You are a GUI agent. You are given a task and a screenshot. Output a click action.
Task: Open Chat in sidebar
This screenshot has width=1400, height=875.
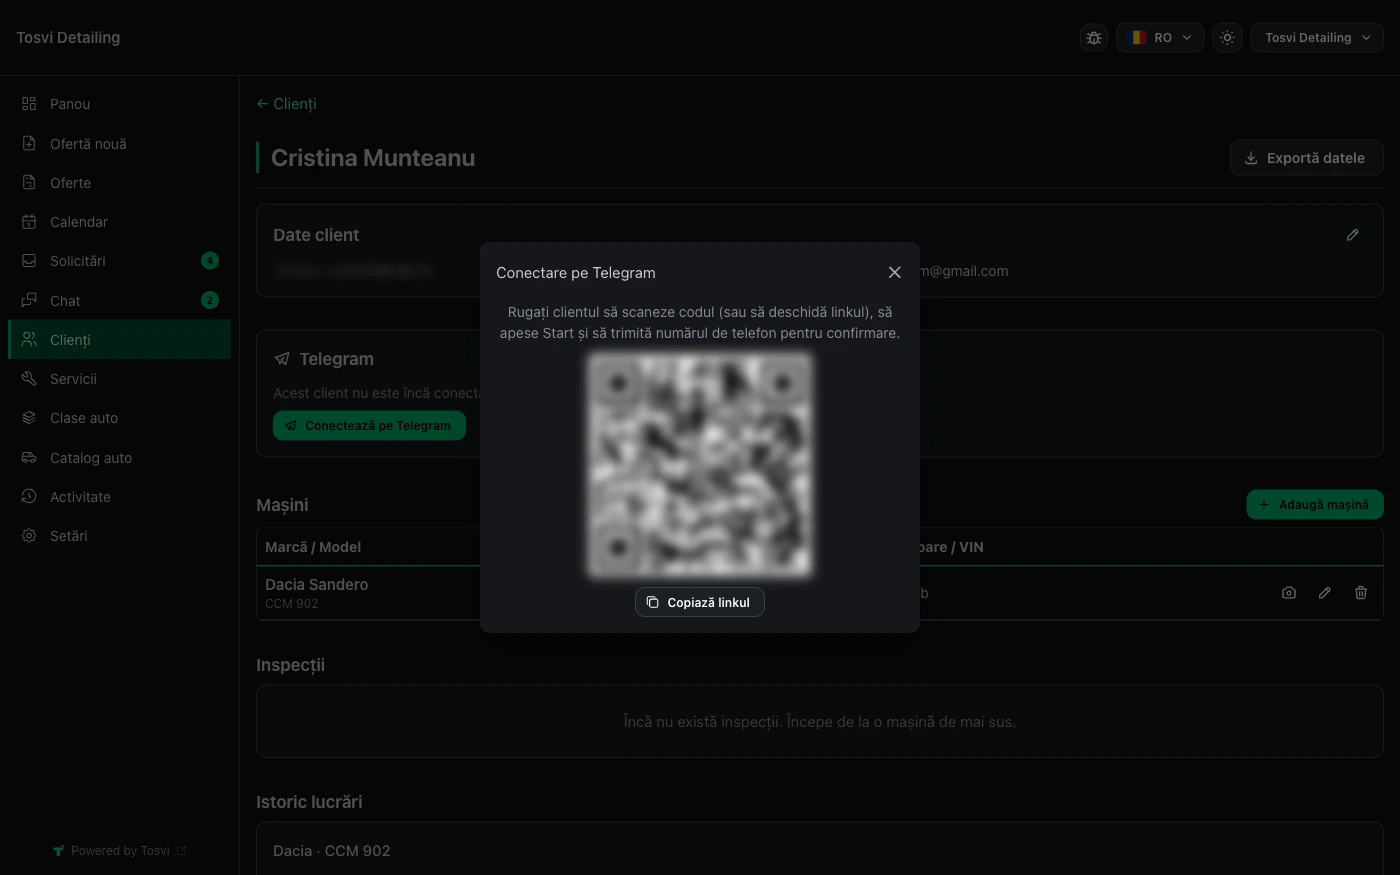pos(120,301)
